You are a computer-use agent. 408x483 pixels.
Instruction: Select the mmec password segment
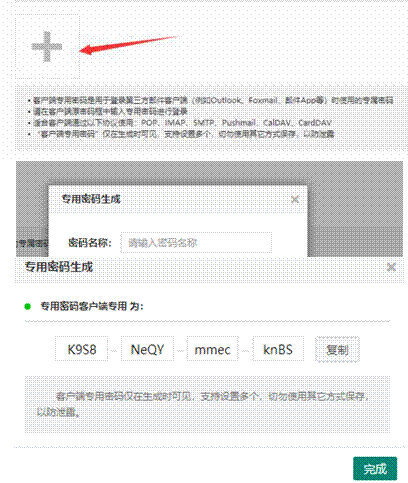pos(212,349)
